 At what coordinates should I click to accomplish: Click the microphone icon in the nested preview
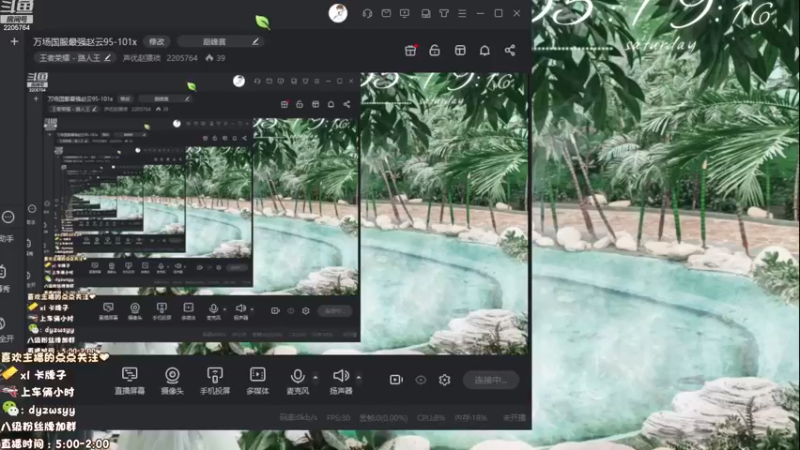coord(214,311)
